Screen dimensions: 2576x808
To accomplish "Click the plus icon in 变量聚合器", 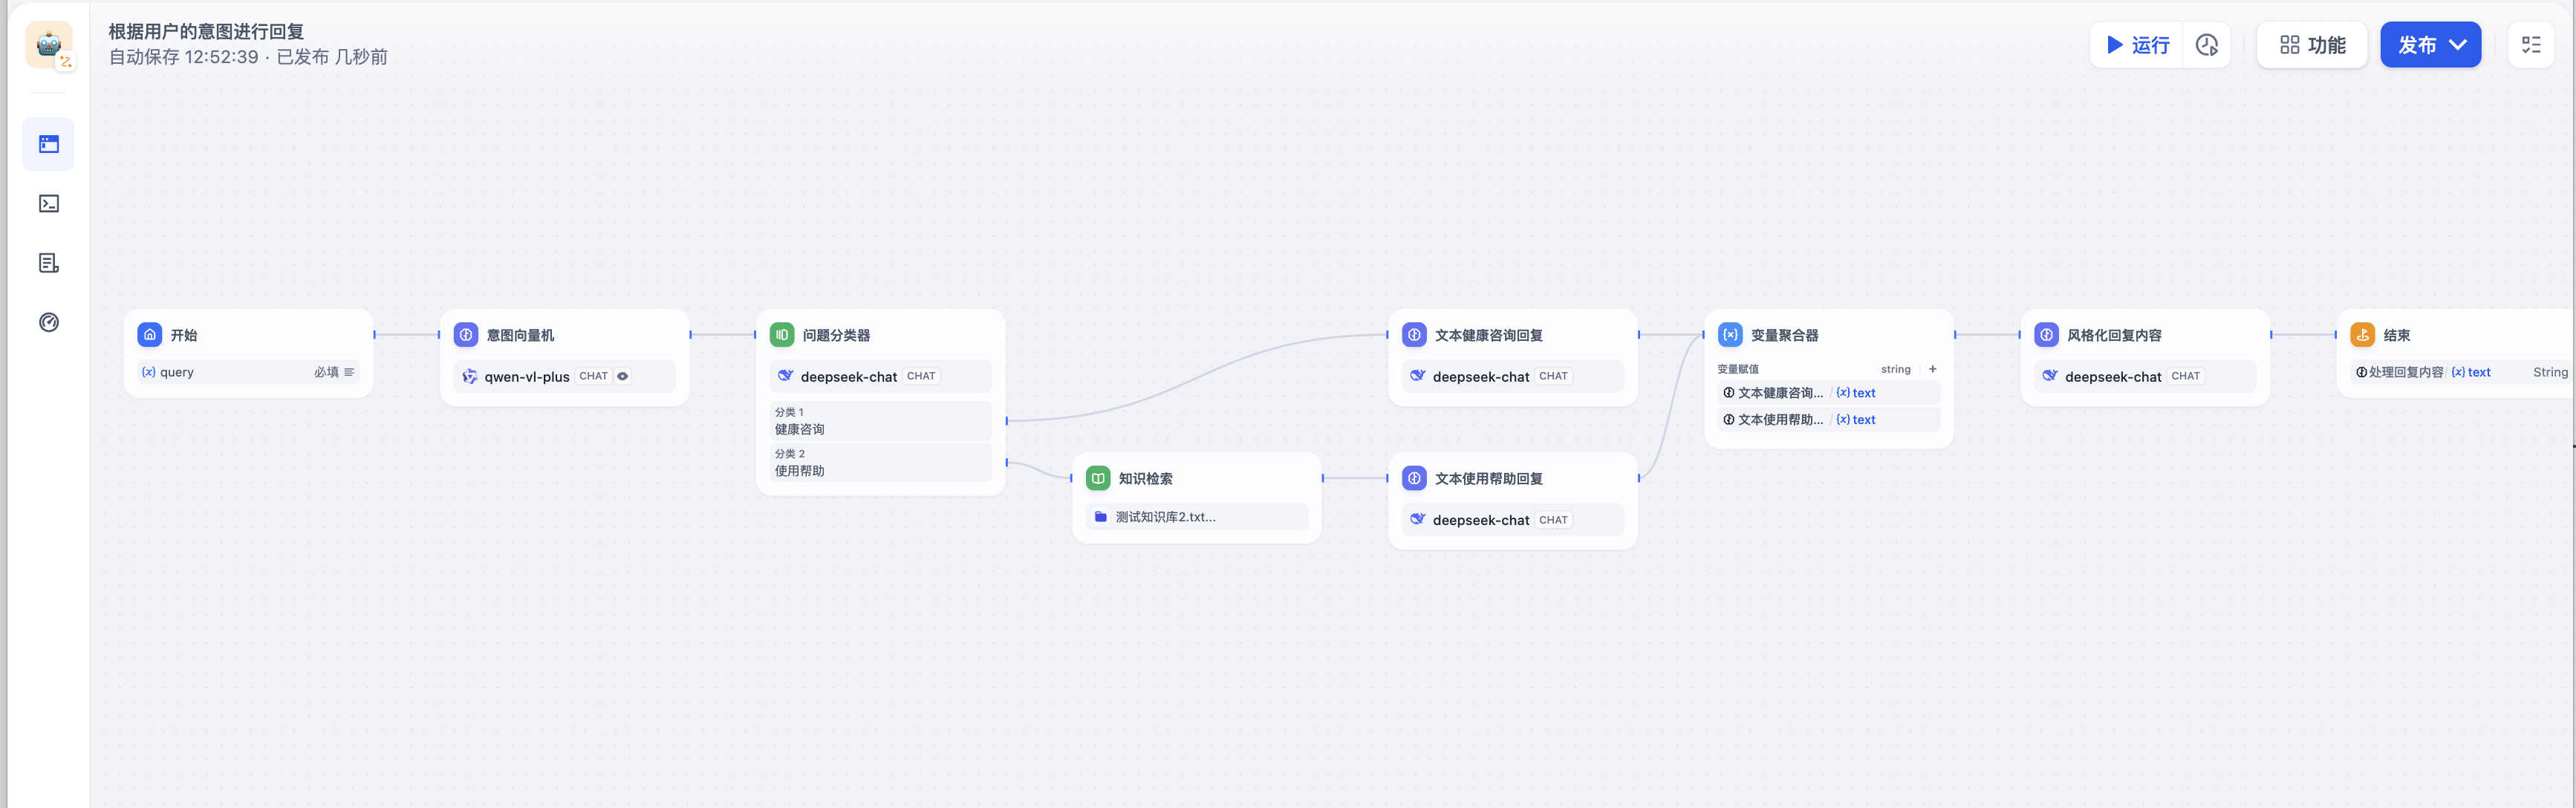I will pos(1932,369).
